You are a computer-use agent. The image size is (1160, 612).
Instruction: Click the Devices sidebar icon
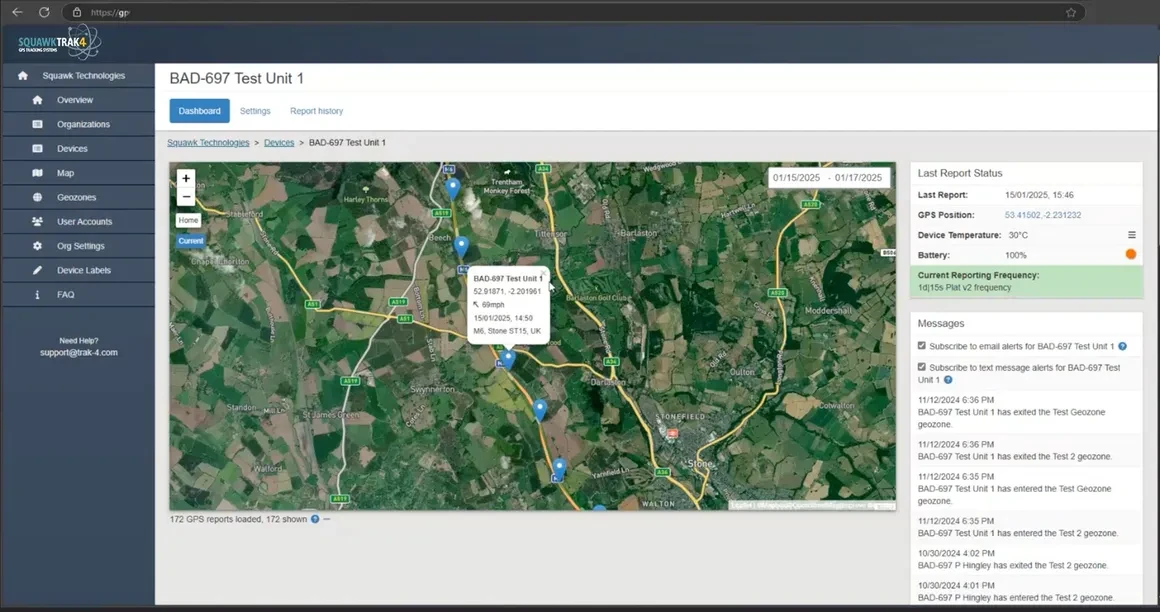[38, 149]
